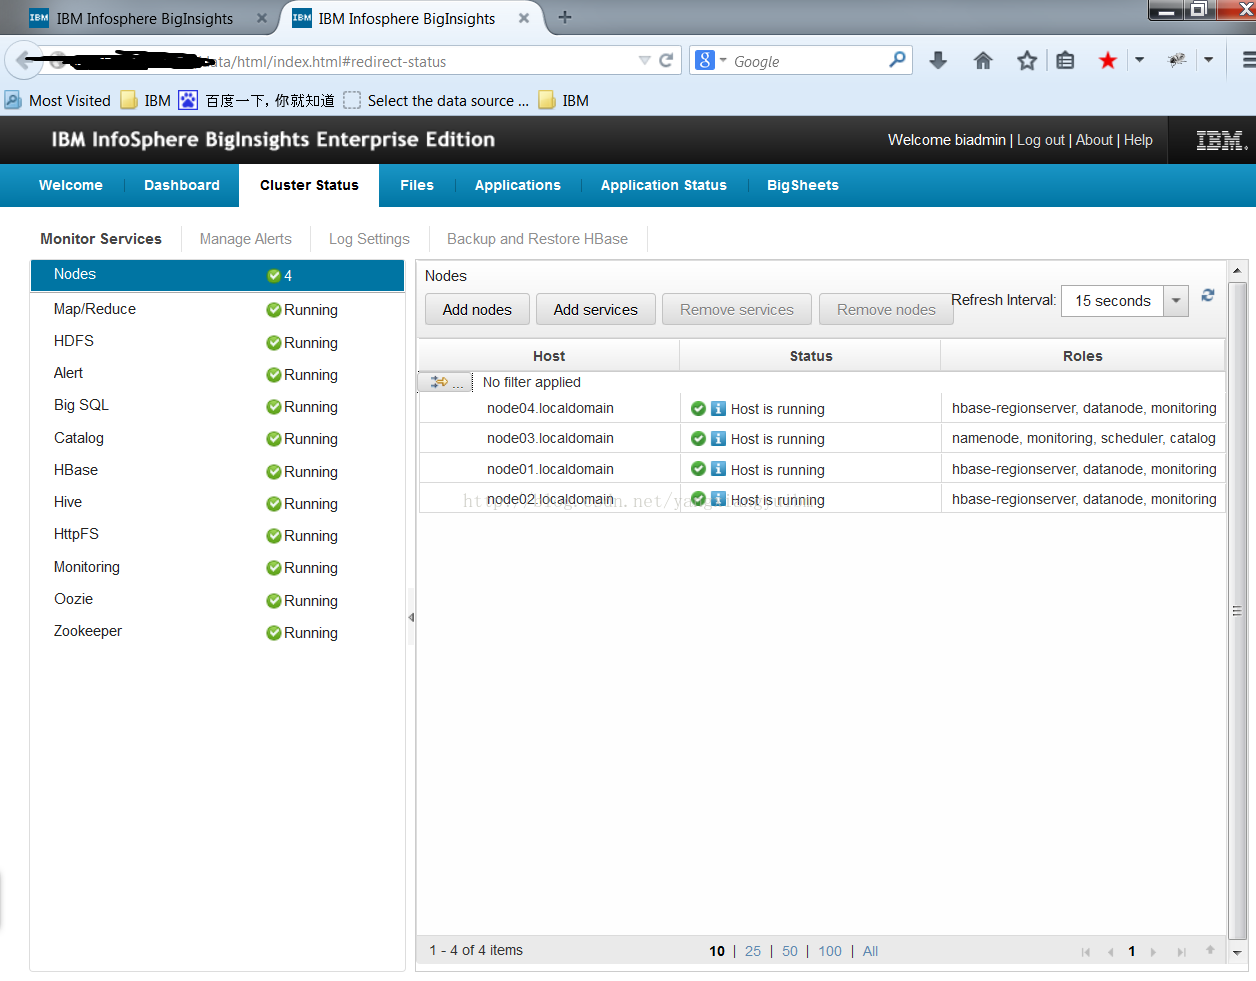Viewport: 1256px width, 981px height.
Task: Click info icon in node01.localdomain row
Action: click(x=718, y=469)
